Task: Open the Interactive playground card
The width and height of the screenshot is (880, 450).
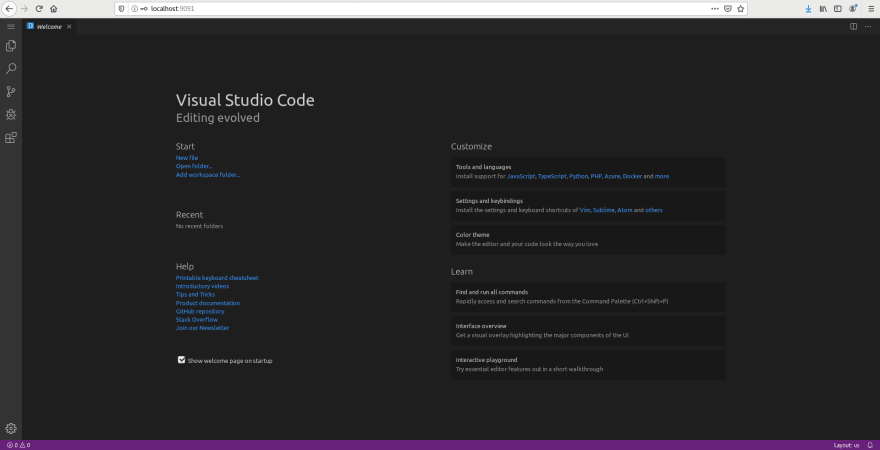Action: coord(588,365)
